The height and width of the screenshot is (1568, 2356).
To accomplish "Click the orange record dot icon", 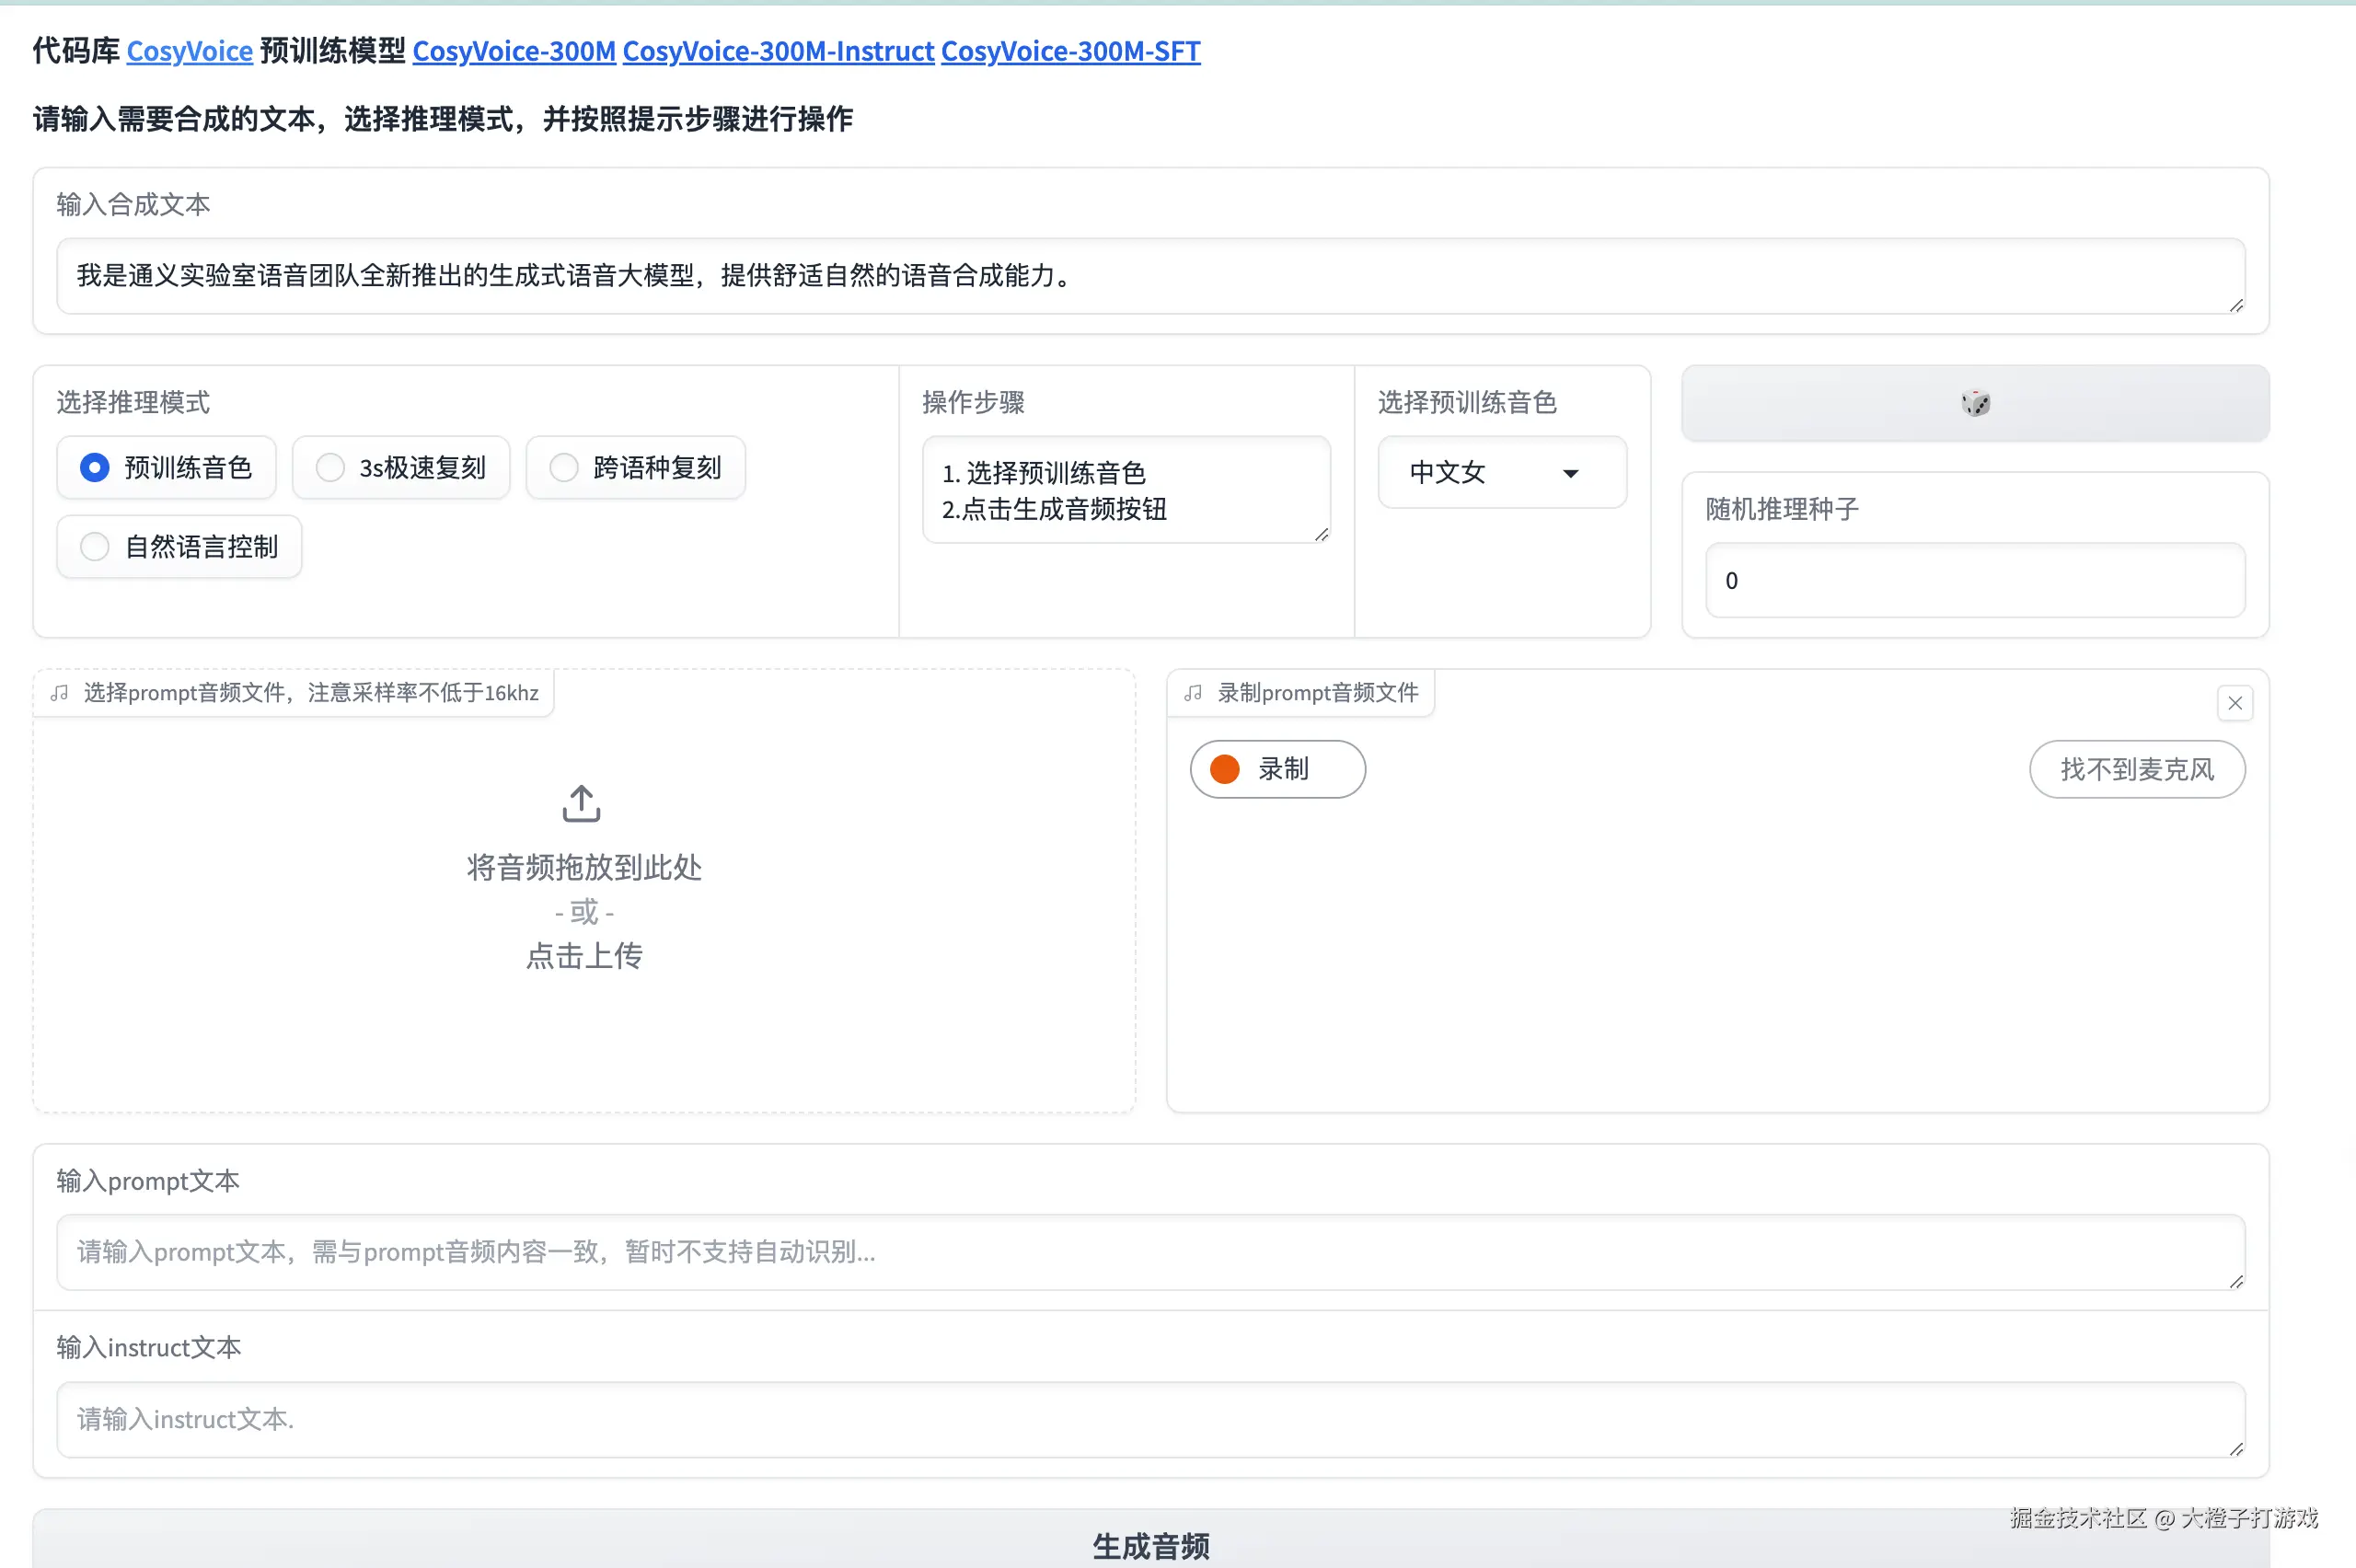I will click(x=1224, y=769).
